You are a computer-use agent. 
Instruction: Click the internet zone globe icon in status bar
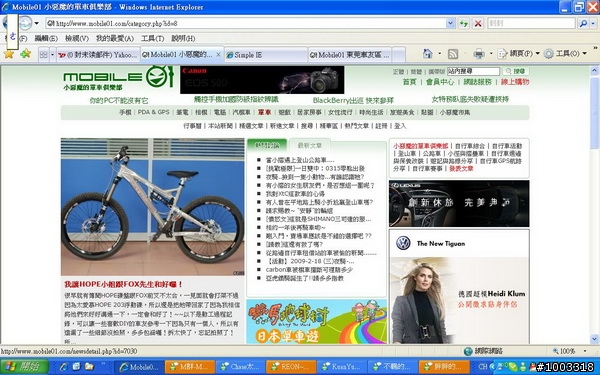[x=468, y=351]
